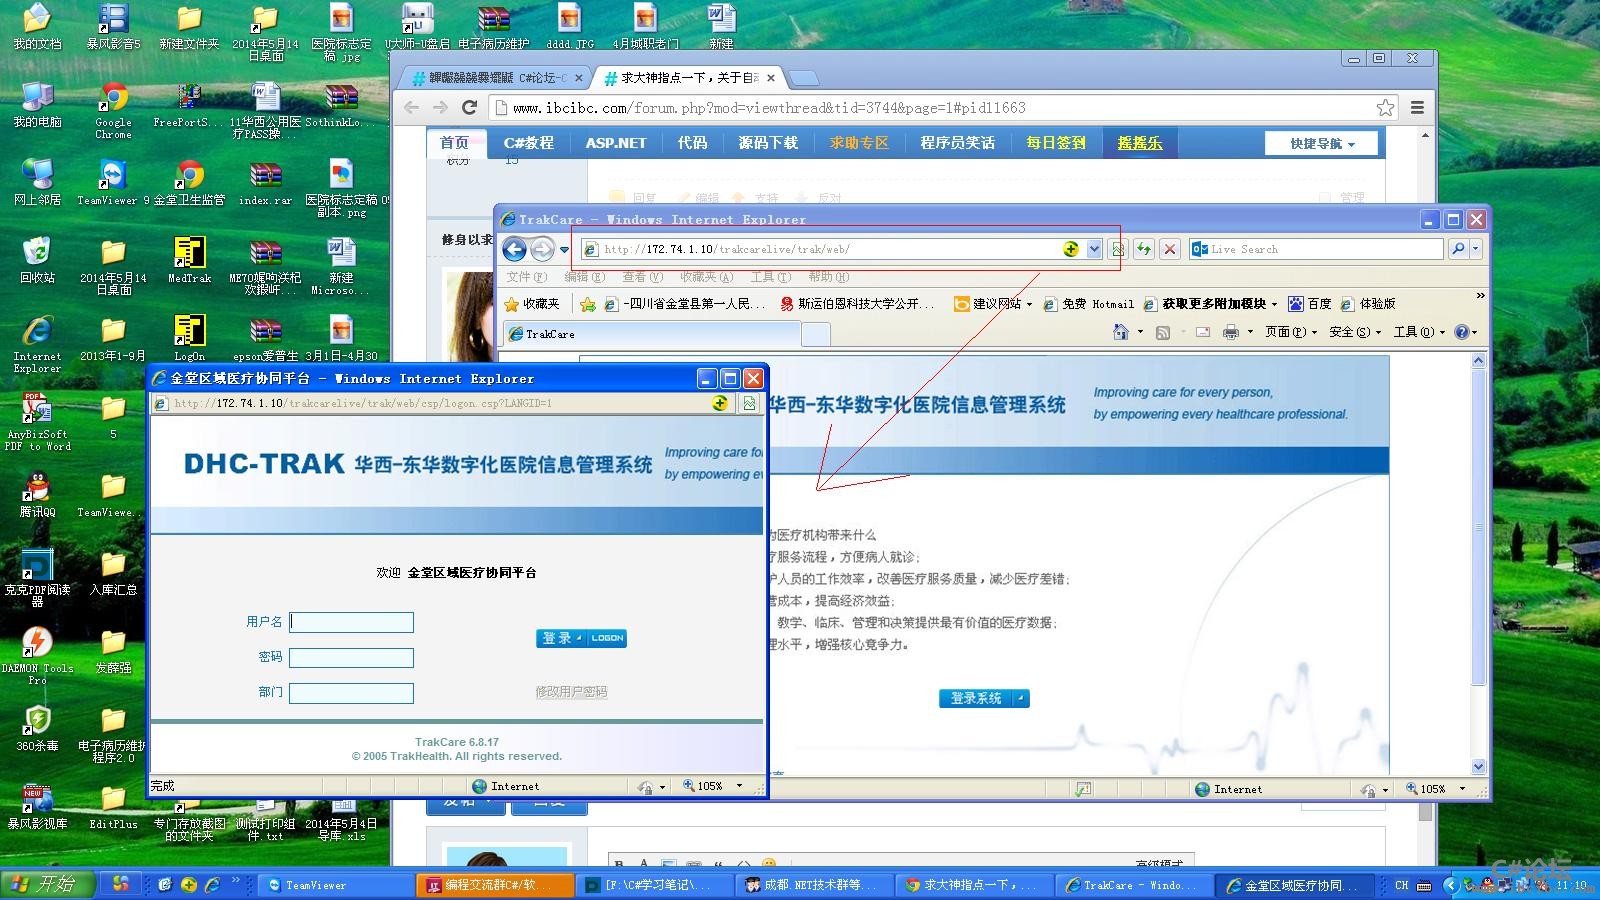
Task: Expand the address bar history dropdown
Action: (1095, 249)
